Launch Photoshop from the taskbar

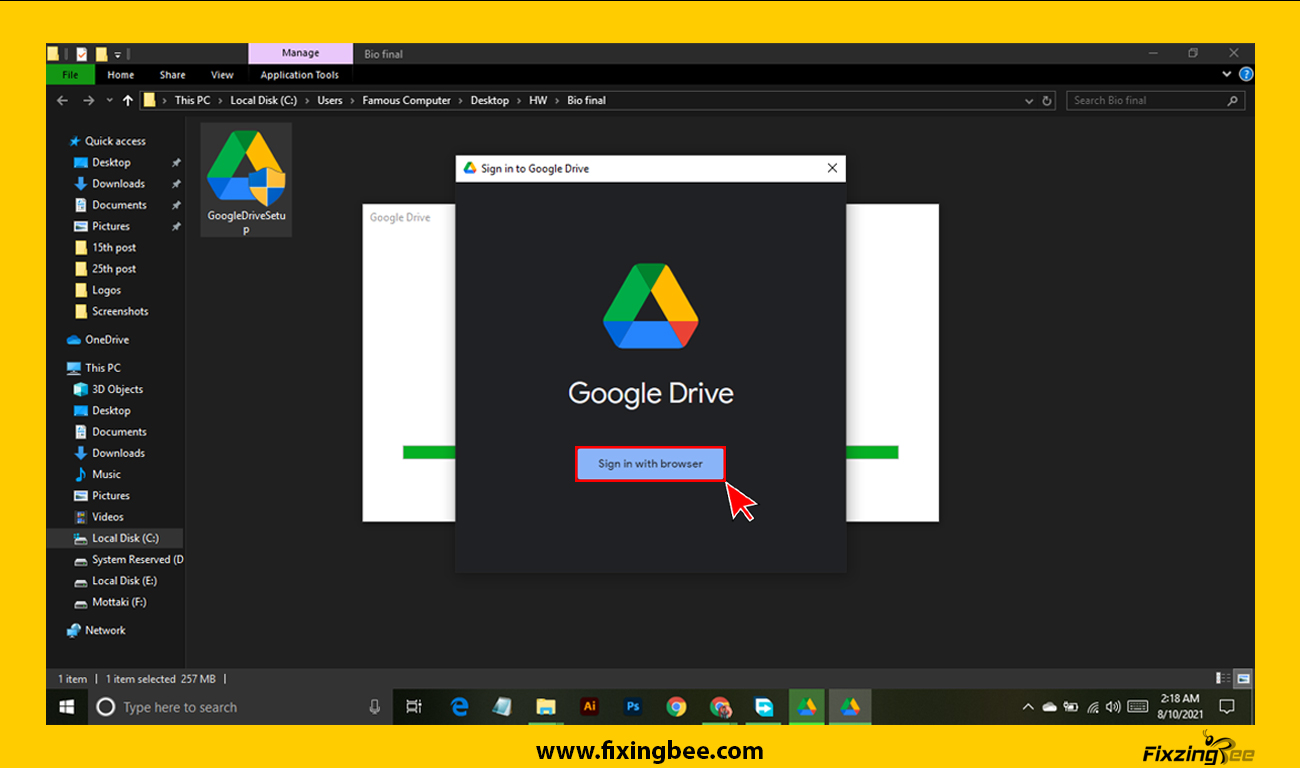pyautogui.click(x=633, y=707)
